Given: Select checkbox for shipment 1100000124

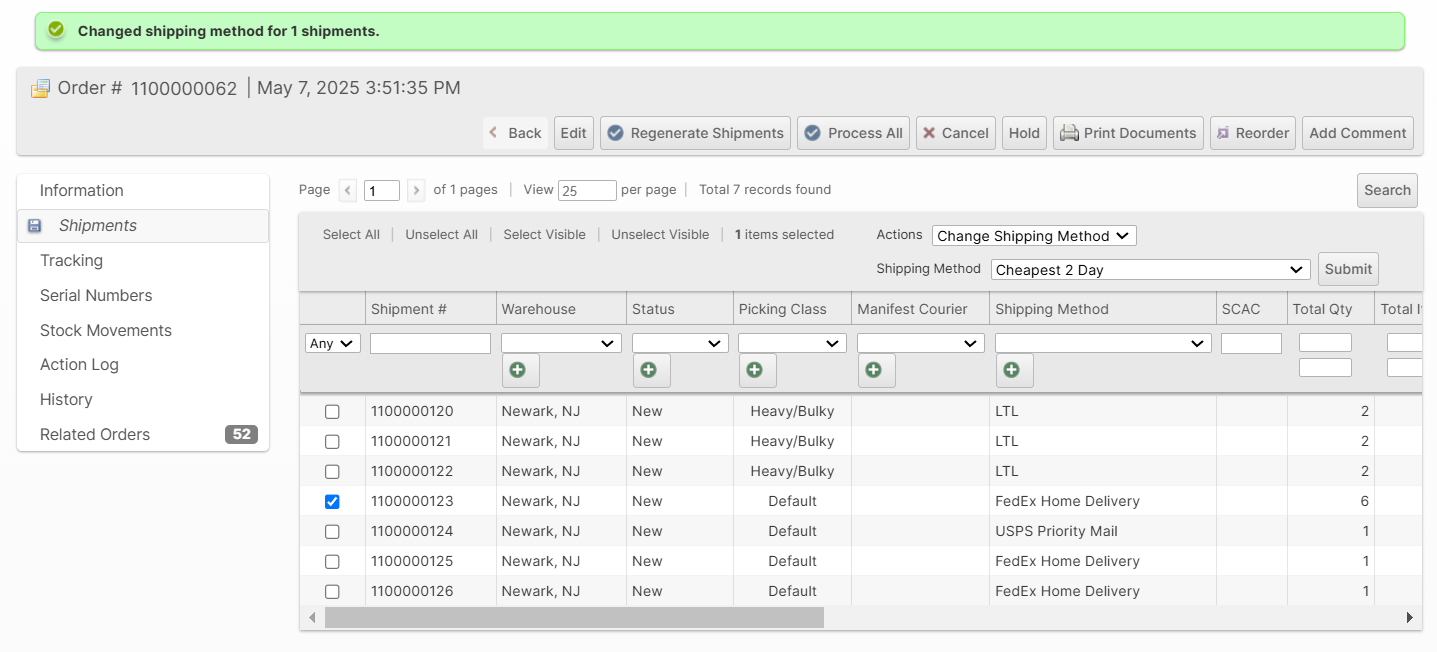Looking at the screenshot, I should (332, 532).
